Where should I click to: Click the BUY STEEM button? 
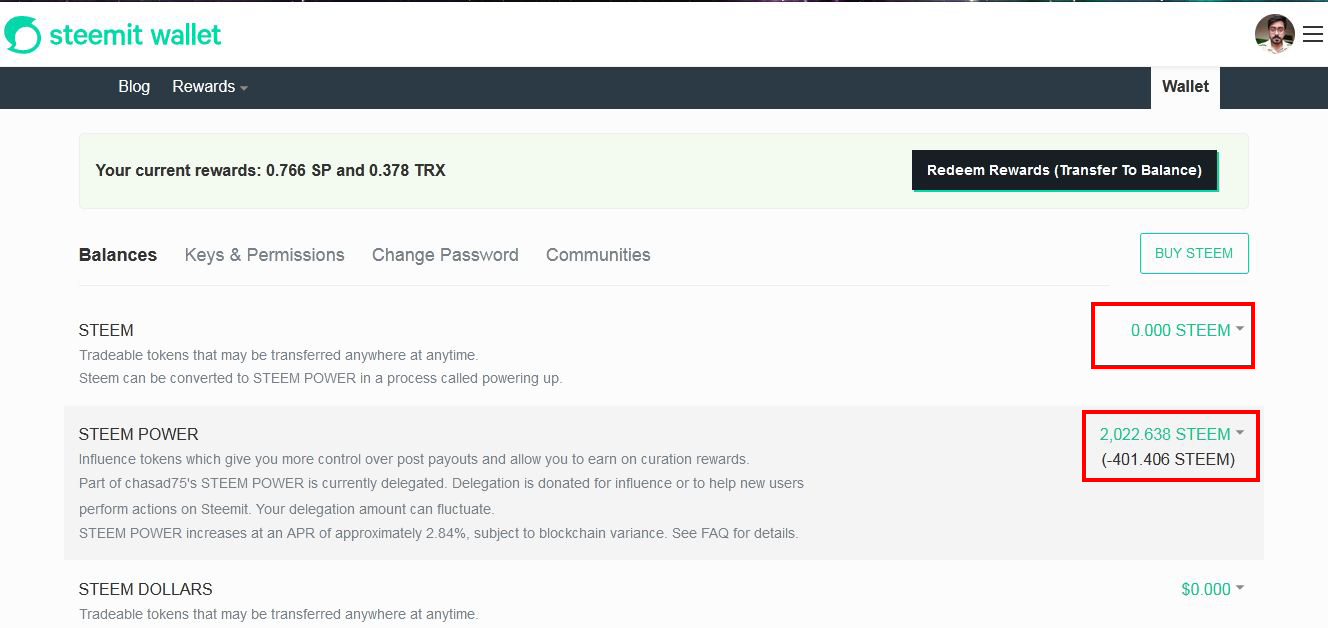tap(1194, 253)
